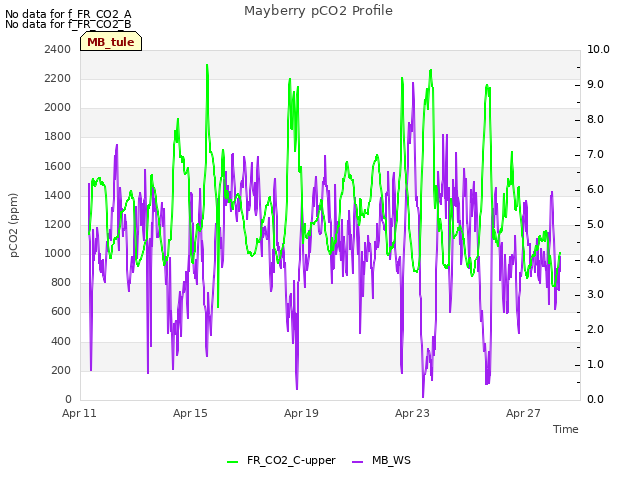The image size is (640, 480).
Task: Click the 2400 left axis value
Action: coord(58,49)
